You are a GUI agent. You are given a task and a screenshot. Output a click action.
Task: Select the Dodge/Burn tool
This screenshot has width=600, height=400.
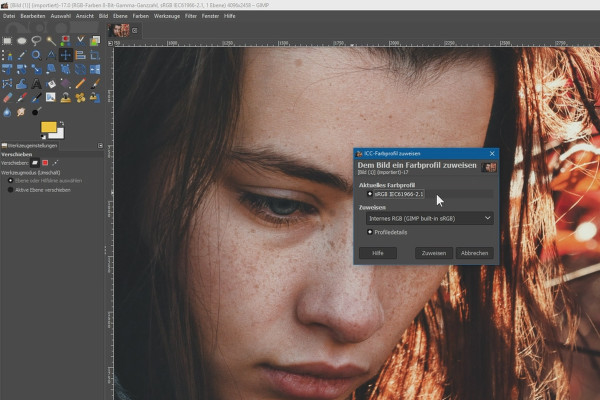pyautogui.click(x=36, y=112)
